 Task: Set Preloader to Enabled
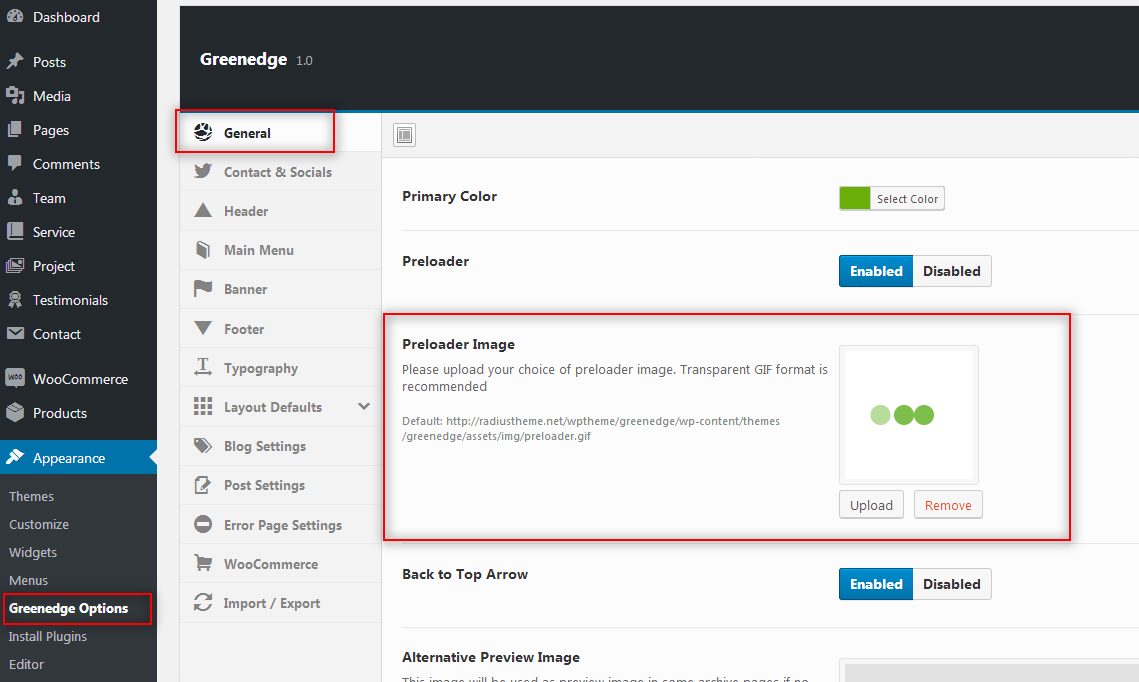coord(876,271)
